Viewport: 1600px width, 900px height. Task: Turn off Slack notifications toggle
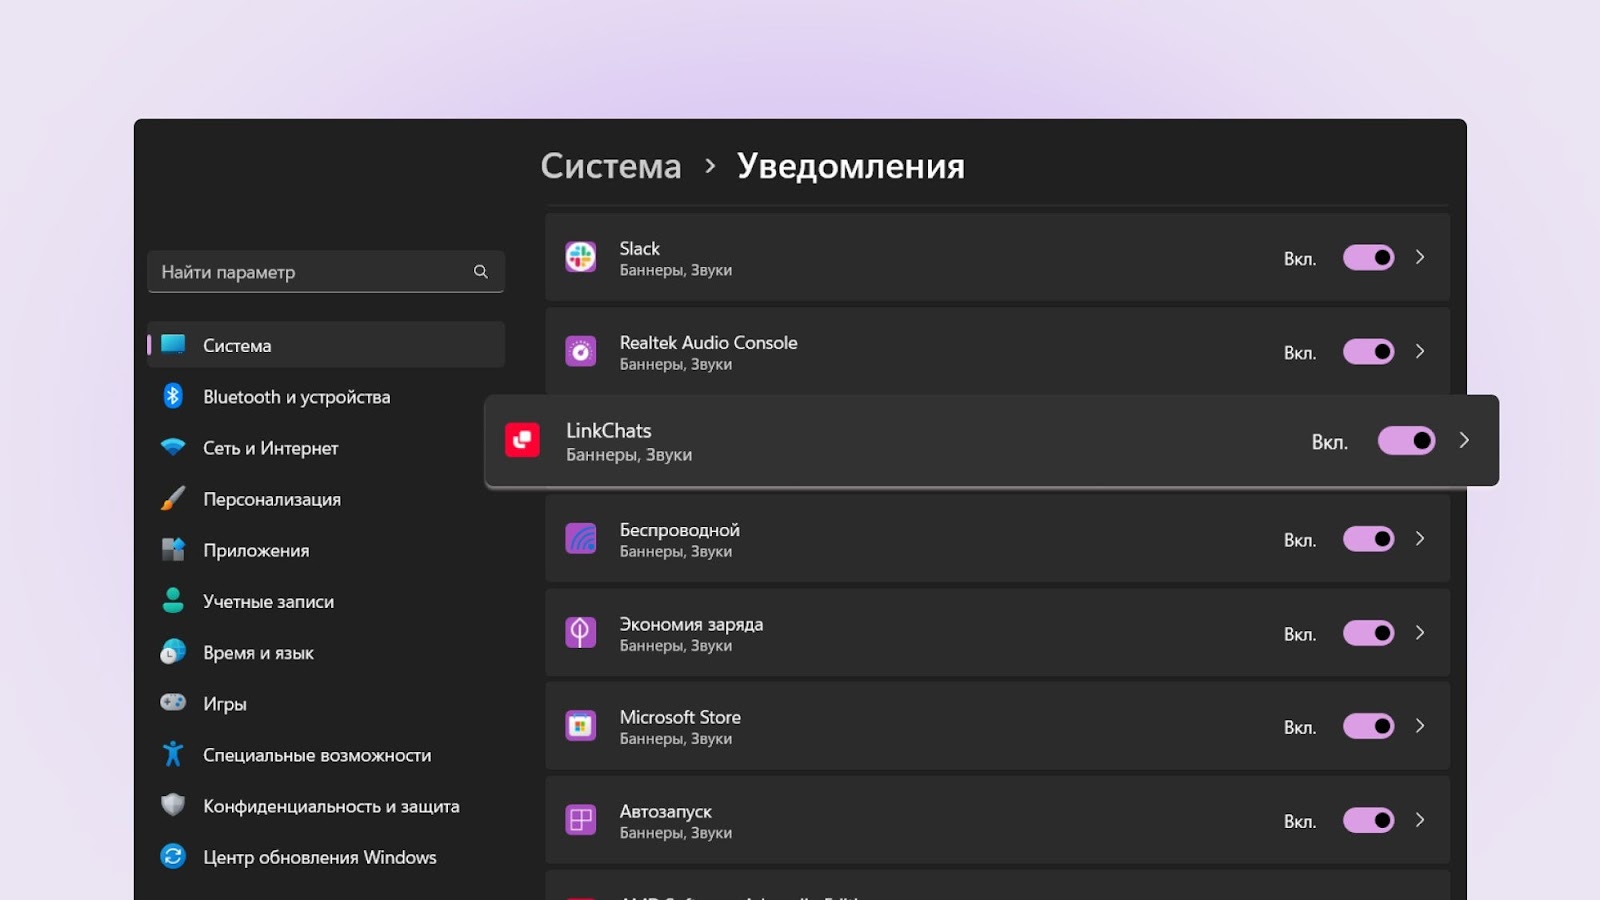[x=1368, y=257]
